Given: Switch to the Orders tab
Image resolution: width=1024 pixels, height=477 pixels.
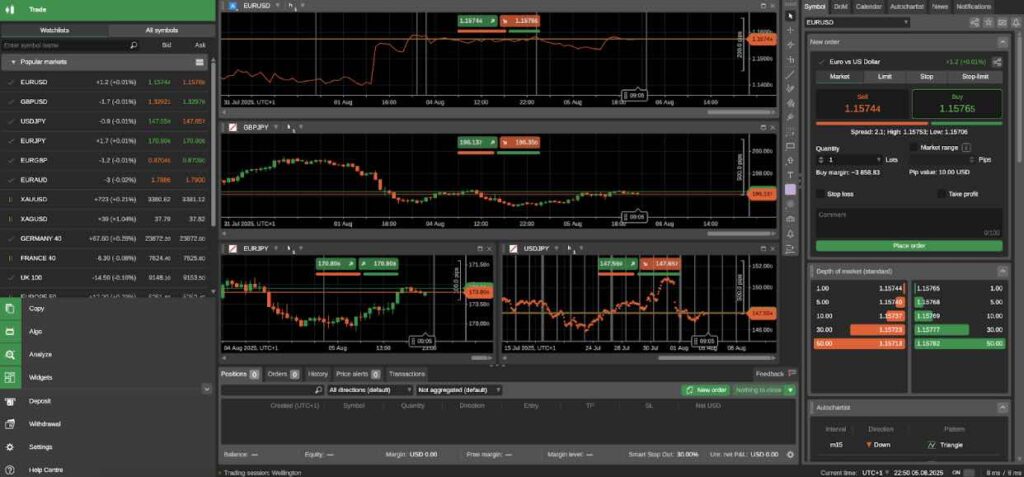Looking at the screenshot, I should [x=282, y=374].
